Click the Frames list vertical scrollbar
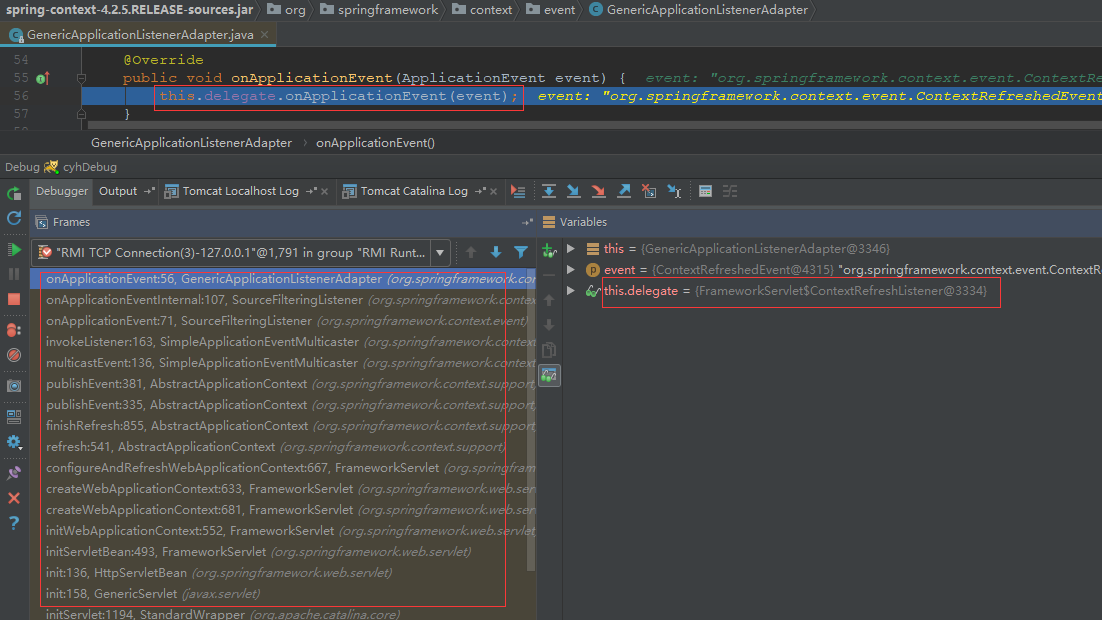 (x=531, y=422)
